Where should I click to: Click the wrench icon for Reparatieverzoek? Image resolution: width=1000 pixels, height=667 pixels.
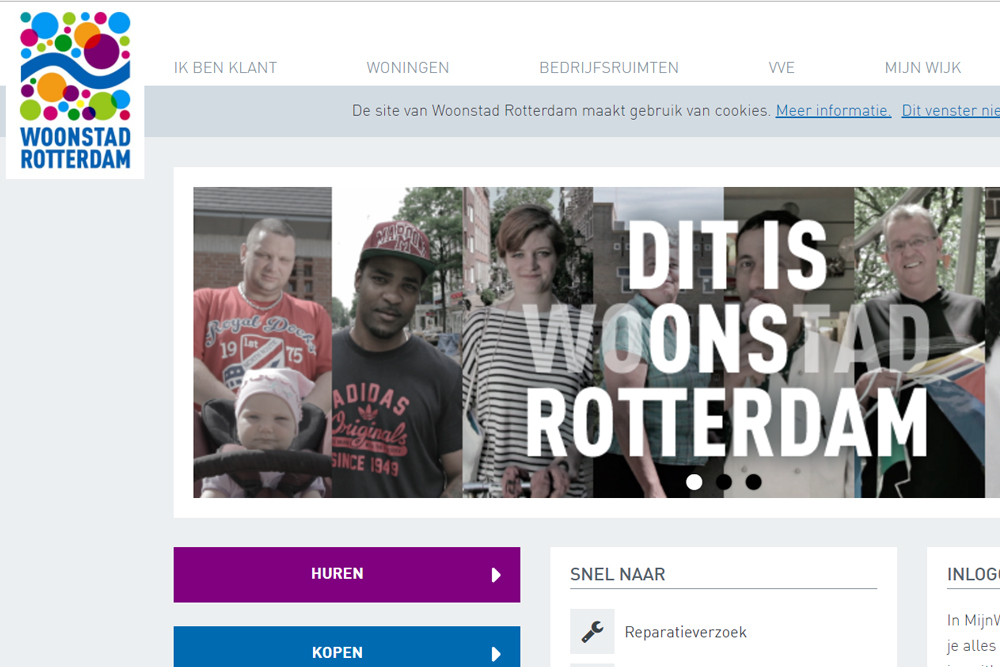(x=592, y=632)
